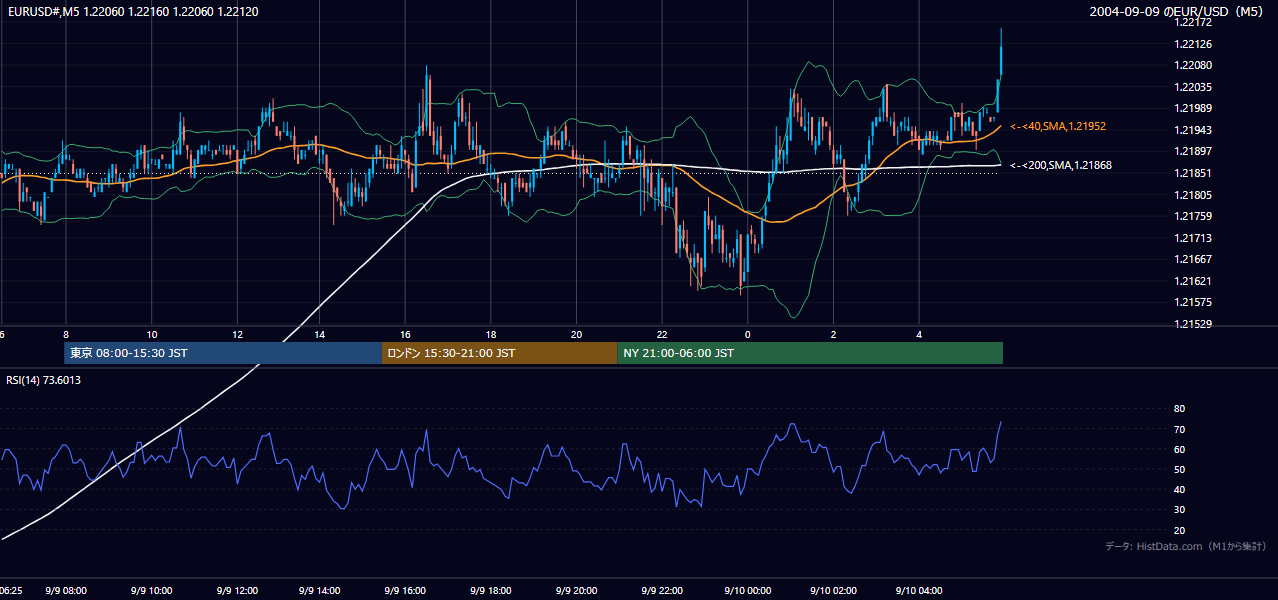Click midnight hour label 0 under price chart

(x=747, y=334)
